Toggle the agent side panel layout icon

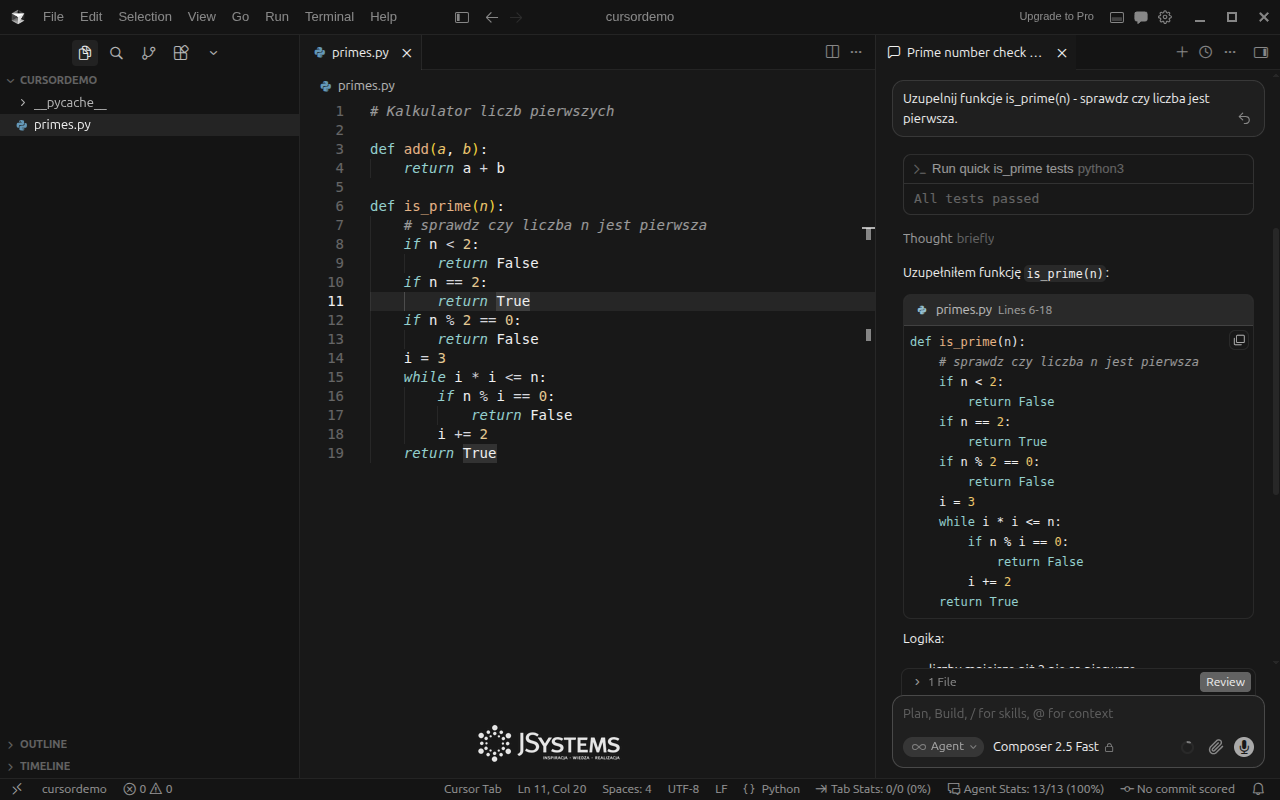[1260, 52]
